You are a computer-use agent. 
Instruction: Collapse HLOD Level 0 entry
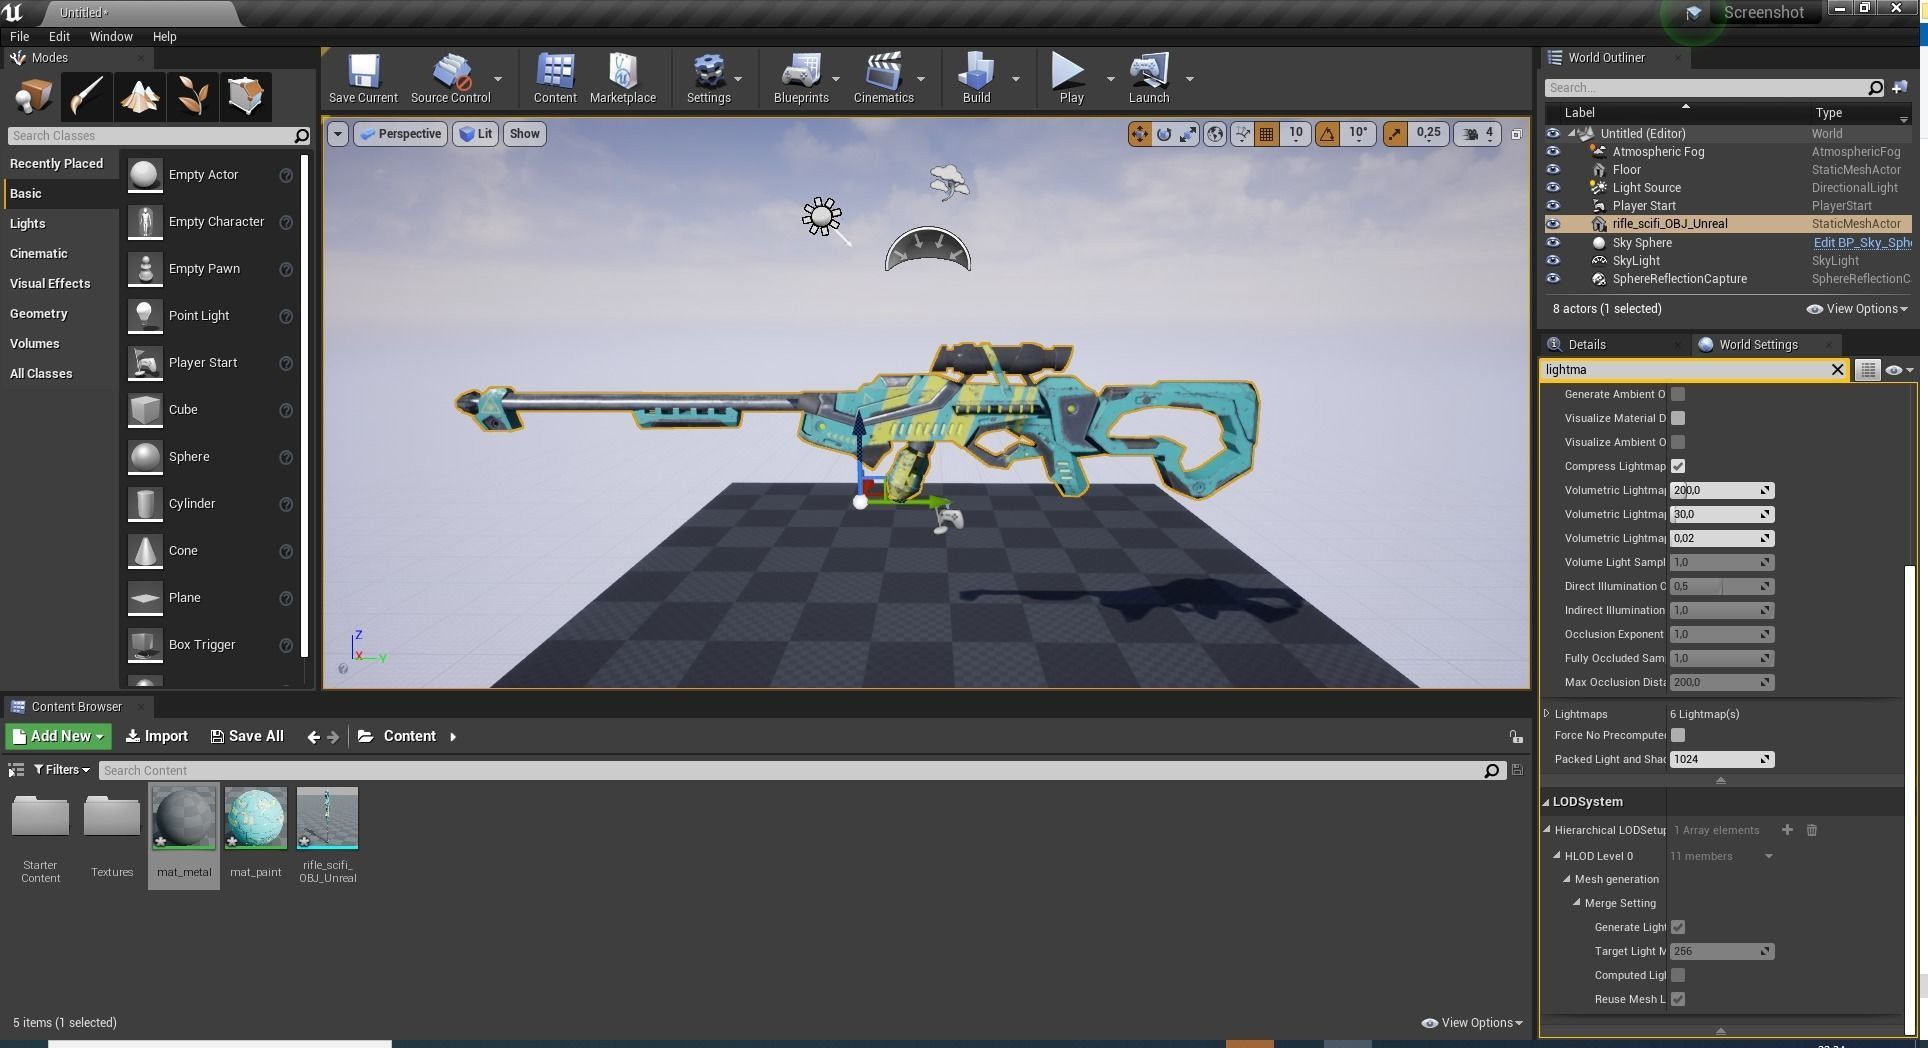click(x=1557, y=856)
